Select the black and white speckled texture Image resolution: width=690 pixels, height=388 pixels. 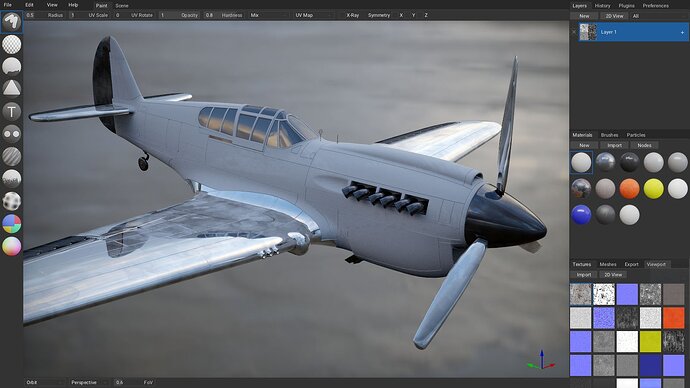pos(604,294)
